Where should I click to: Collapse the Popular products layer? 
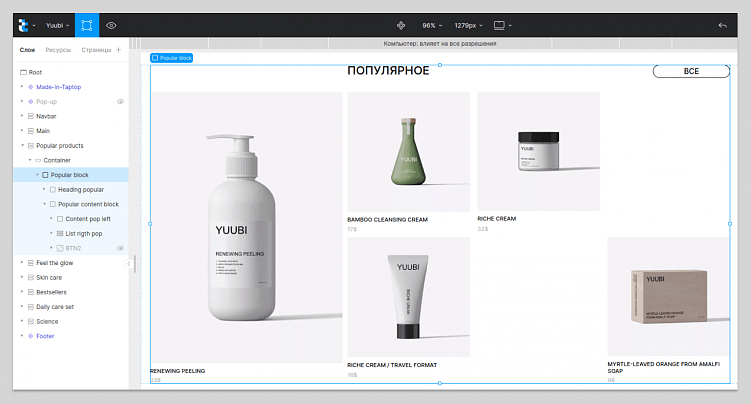pyautogui.click(x=22, y=145)
